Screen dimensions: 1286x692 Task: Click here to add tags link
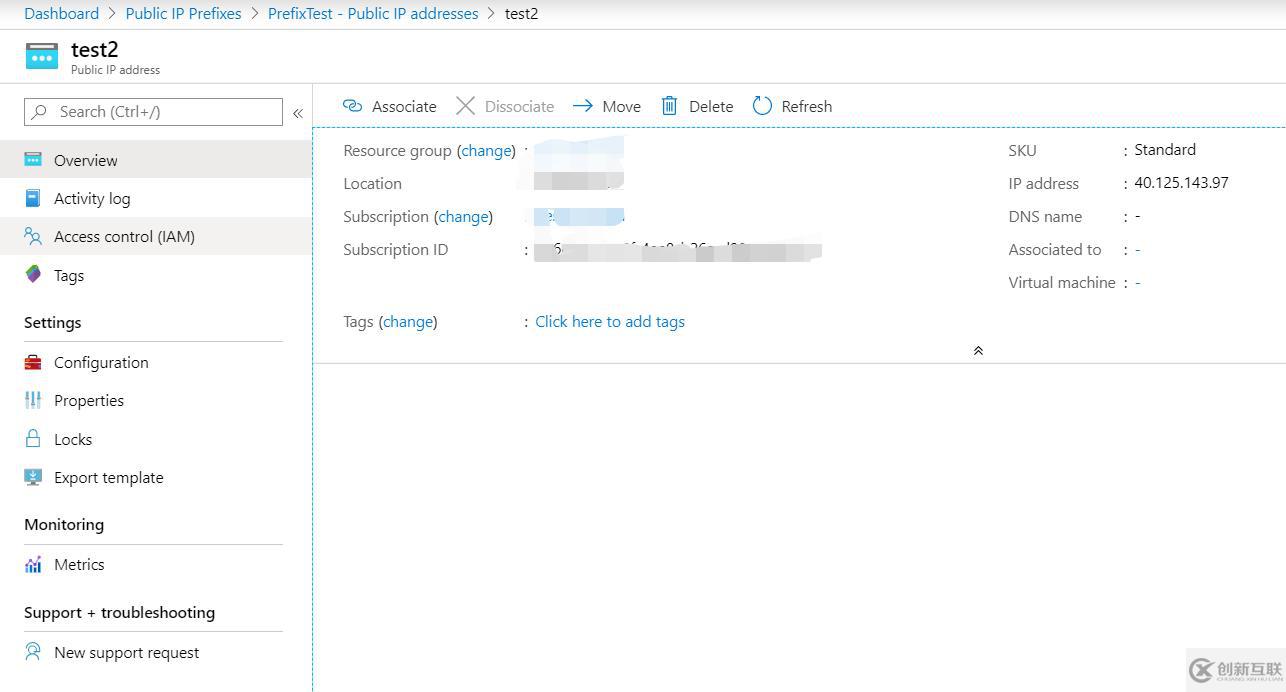(x=610, y=322)
